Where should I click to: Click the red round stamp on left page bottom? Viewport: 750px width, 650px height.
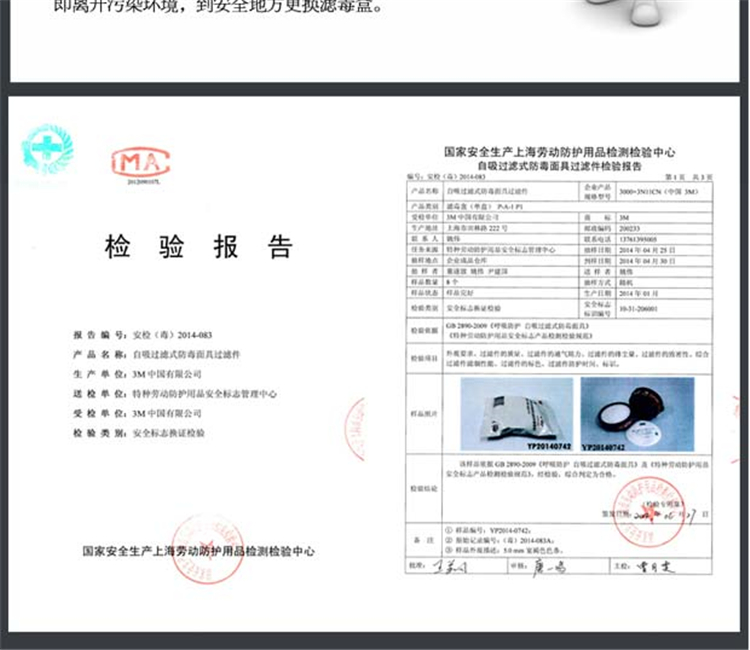[198, 539]
